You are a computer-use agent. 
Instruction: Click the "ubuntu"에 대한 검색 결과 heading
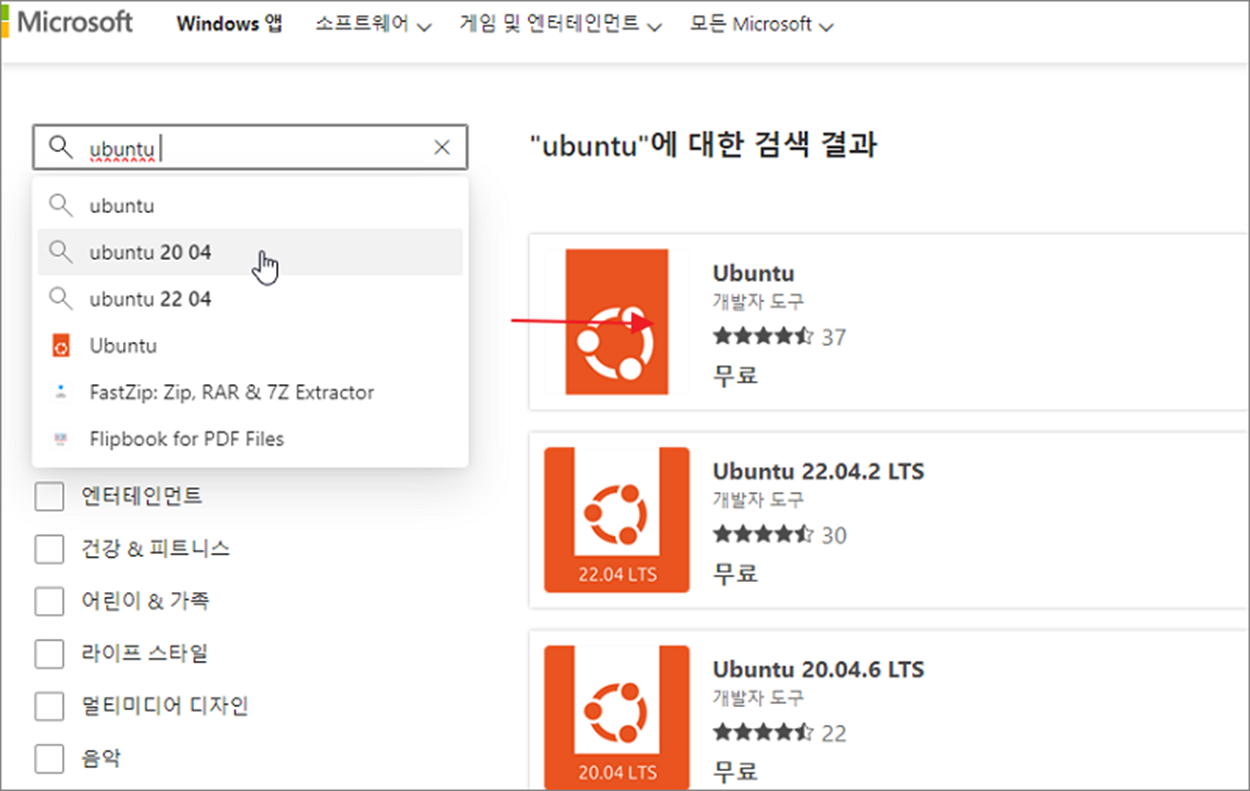pos(703,145)
